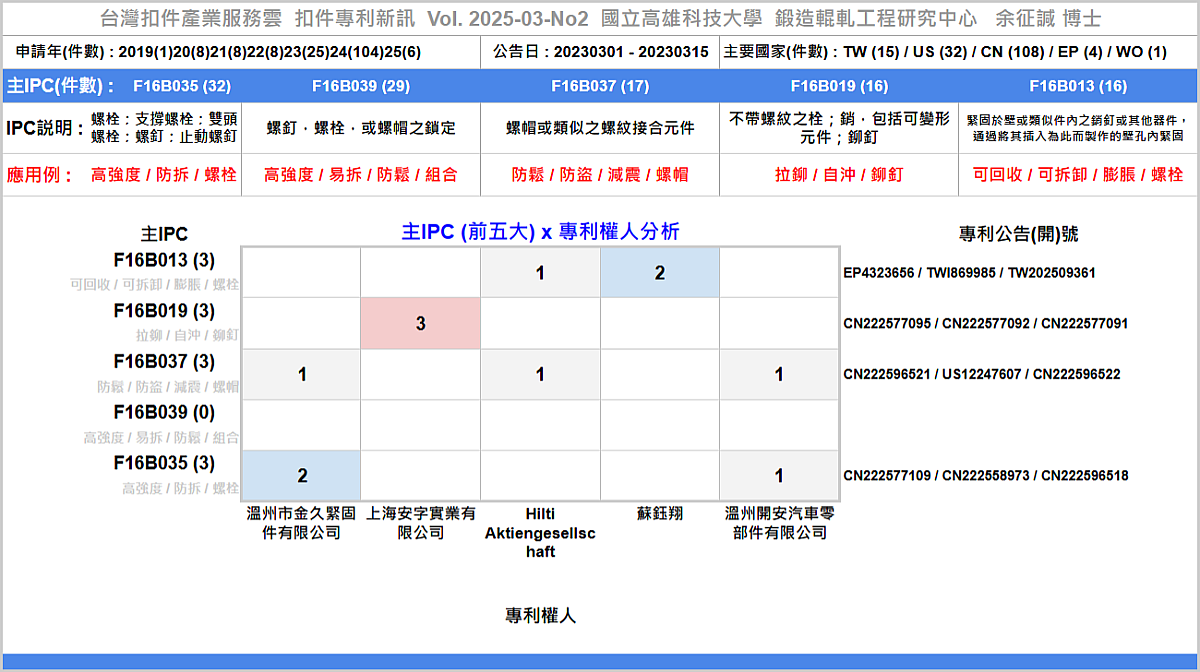Select the F16B019 (16) header cell
1200x672 pixels.
pyautogui.click(x=839, y=86)
